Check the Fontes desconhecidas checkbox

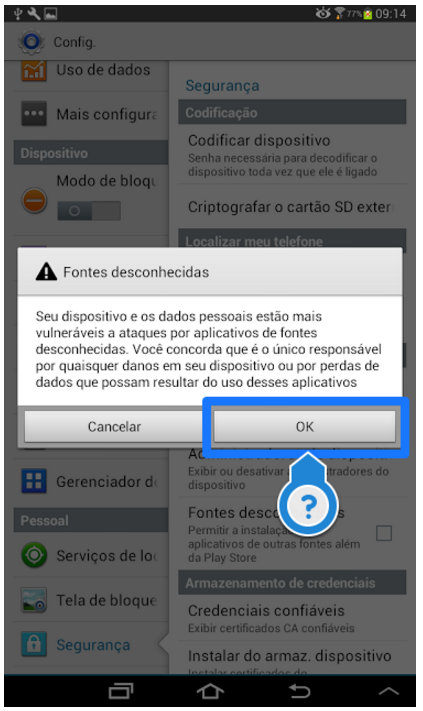pyautogui.click(x=384, y=533)
